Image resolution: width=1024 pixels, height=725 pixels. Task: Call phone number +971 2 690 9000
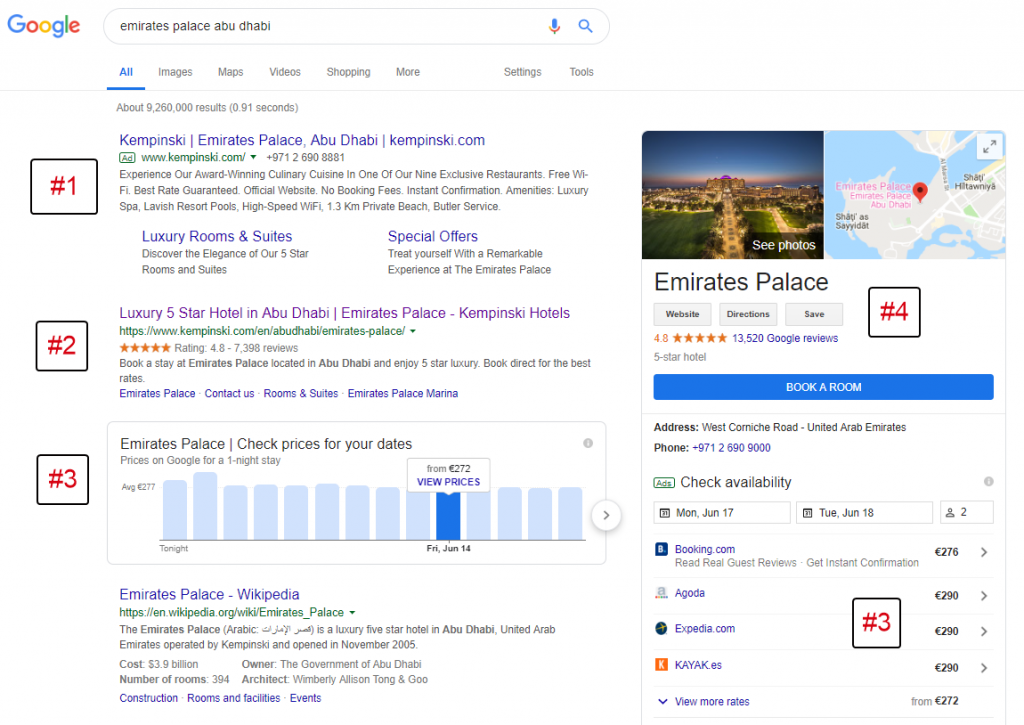coord(731,448)
